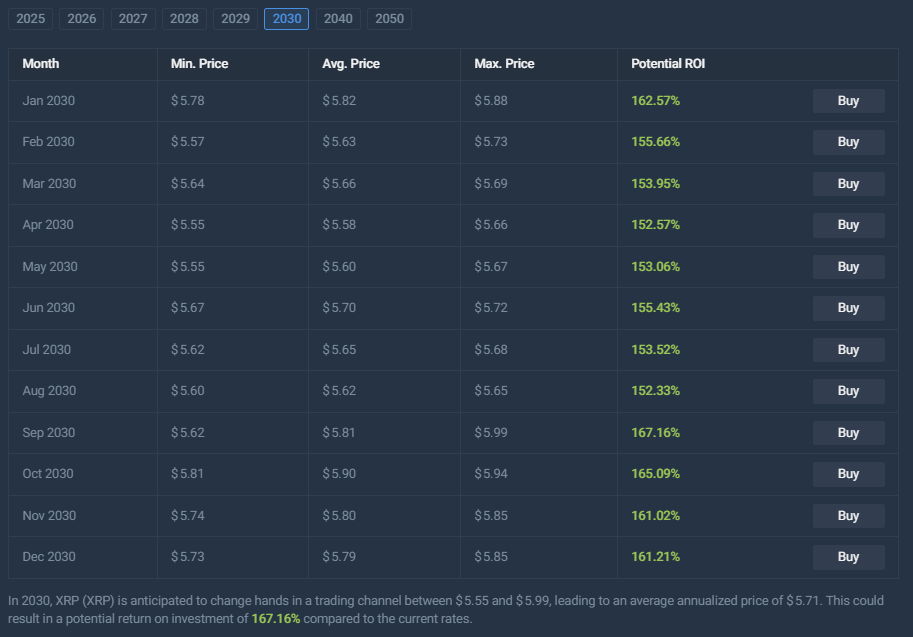Image resolution: width=913 pixels, height=637 pixels.
Task: Click Buy for Aug 2030
Action: click(x=848, y=391)
